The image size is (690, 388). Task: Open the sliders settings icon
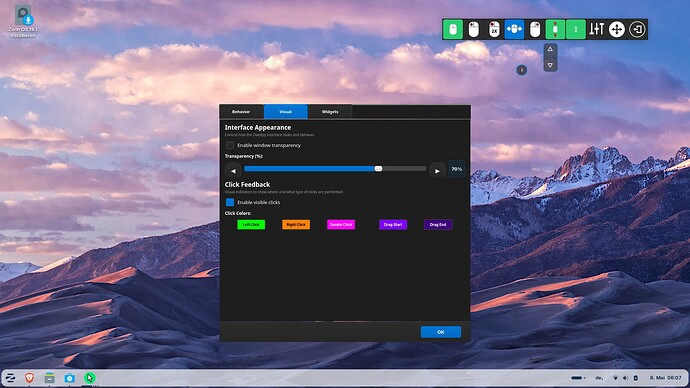(x=596, y=29)
